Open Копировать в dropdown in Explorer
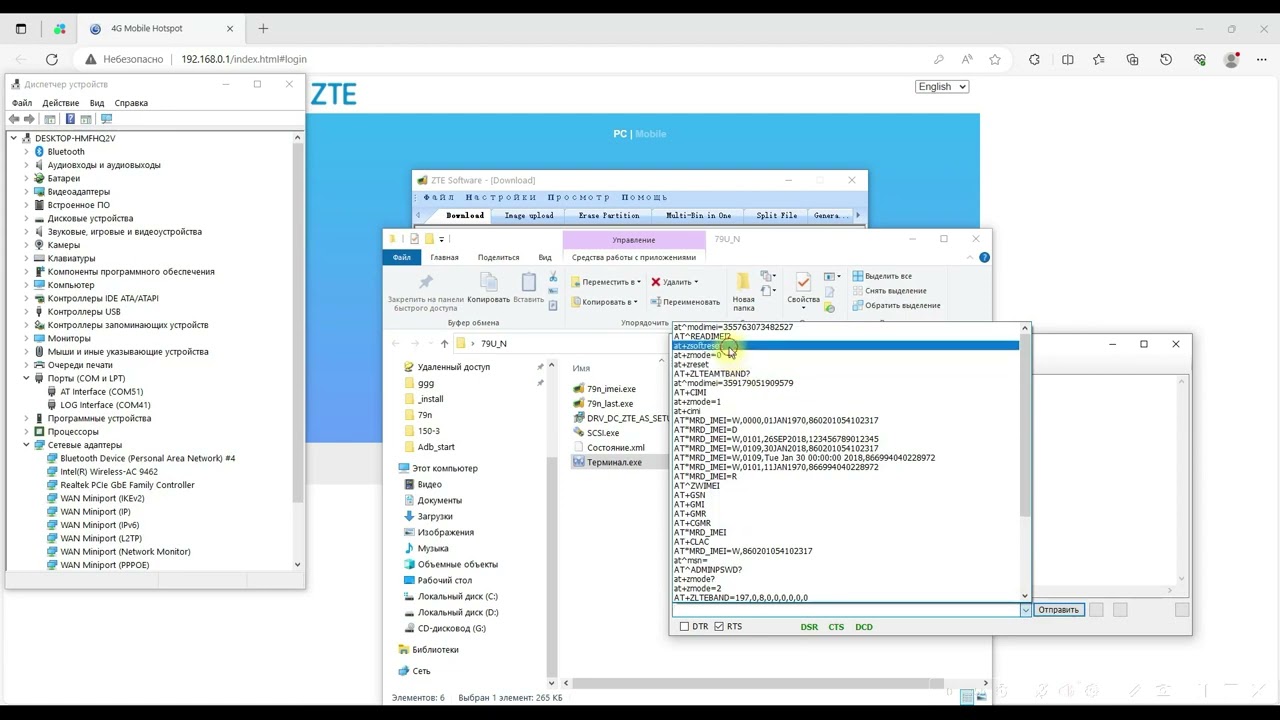This screenshot has height=720, width=1280. coord(604,302)
